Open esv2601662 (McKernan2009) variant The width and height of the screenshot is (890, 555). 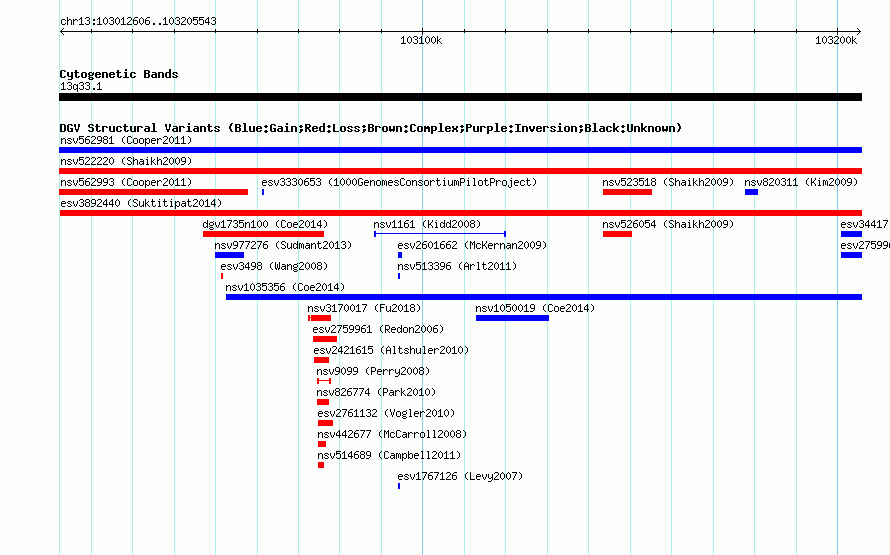pos(472,245)
